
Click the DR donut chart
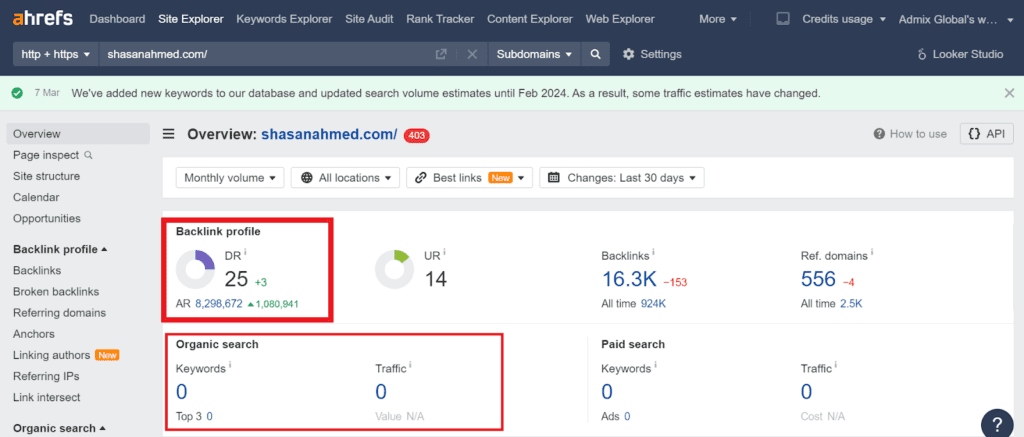[x=195, y=269]
